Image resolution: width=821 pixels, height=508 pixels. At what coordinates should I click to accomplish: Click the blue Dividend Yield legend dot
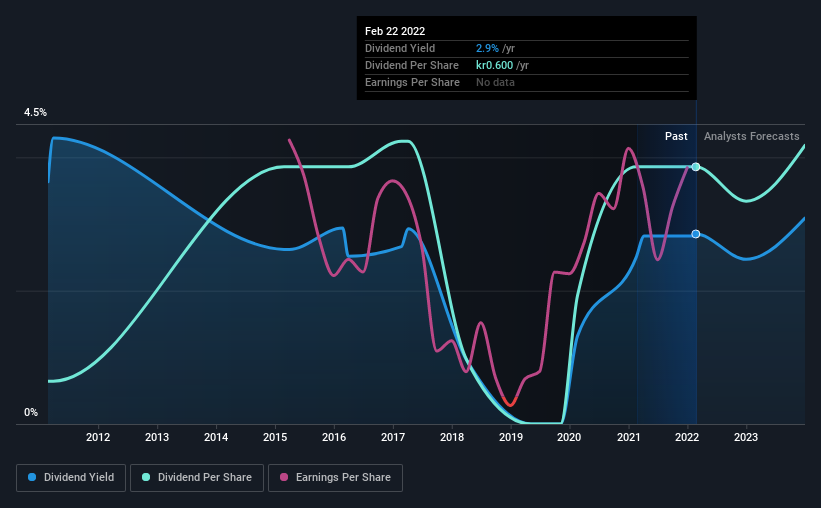(32, 477)
